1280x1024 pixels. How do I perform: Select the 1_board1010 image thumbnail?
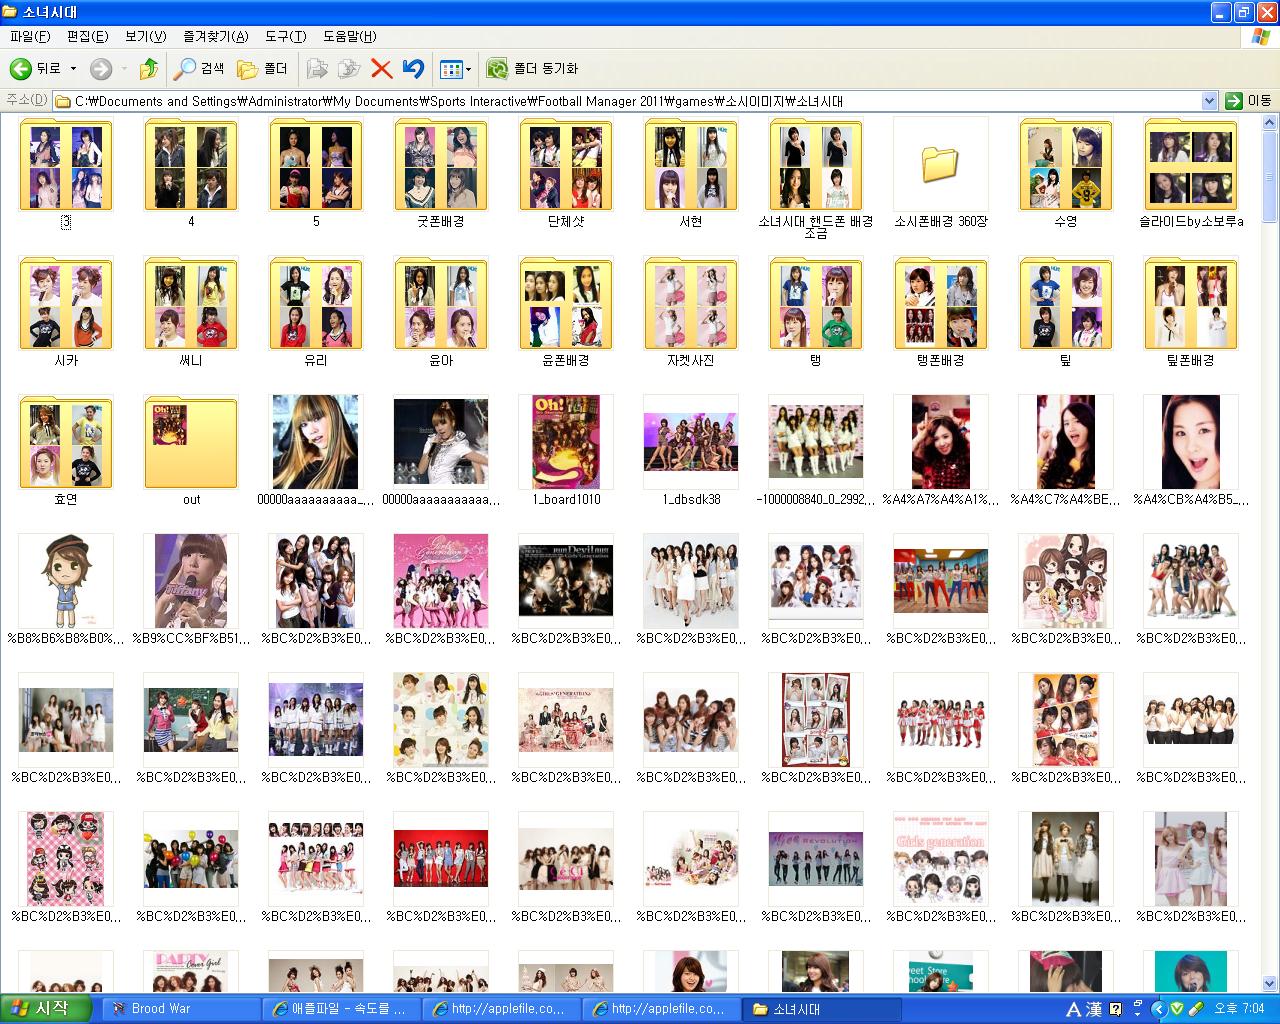click(566, 442)
